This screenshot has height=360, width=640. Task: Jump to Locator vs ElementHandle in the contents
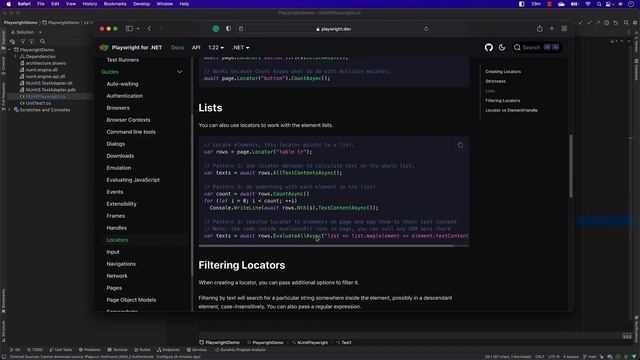[x=511, y=110]
